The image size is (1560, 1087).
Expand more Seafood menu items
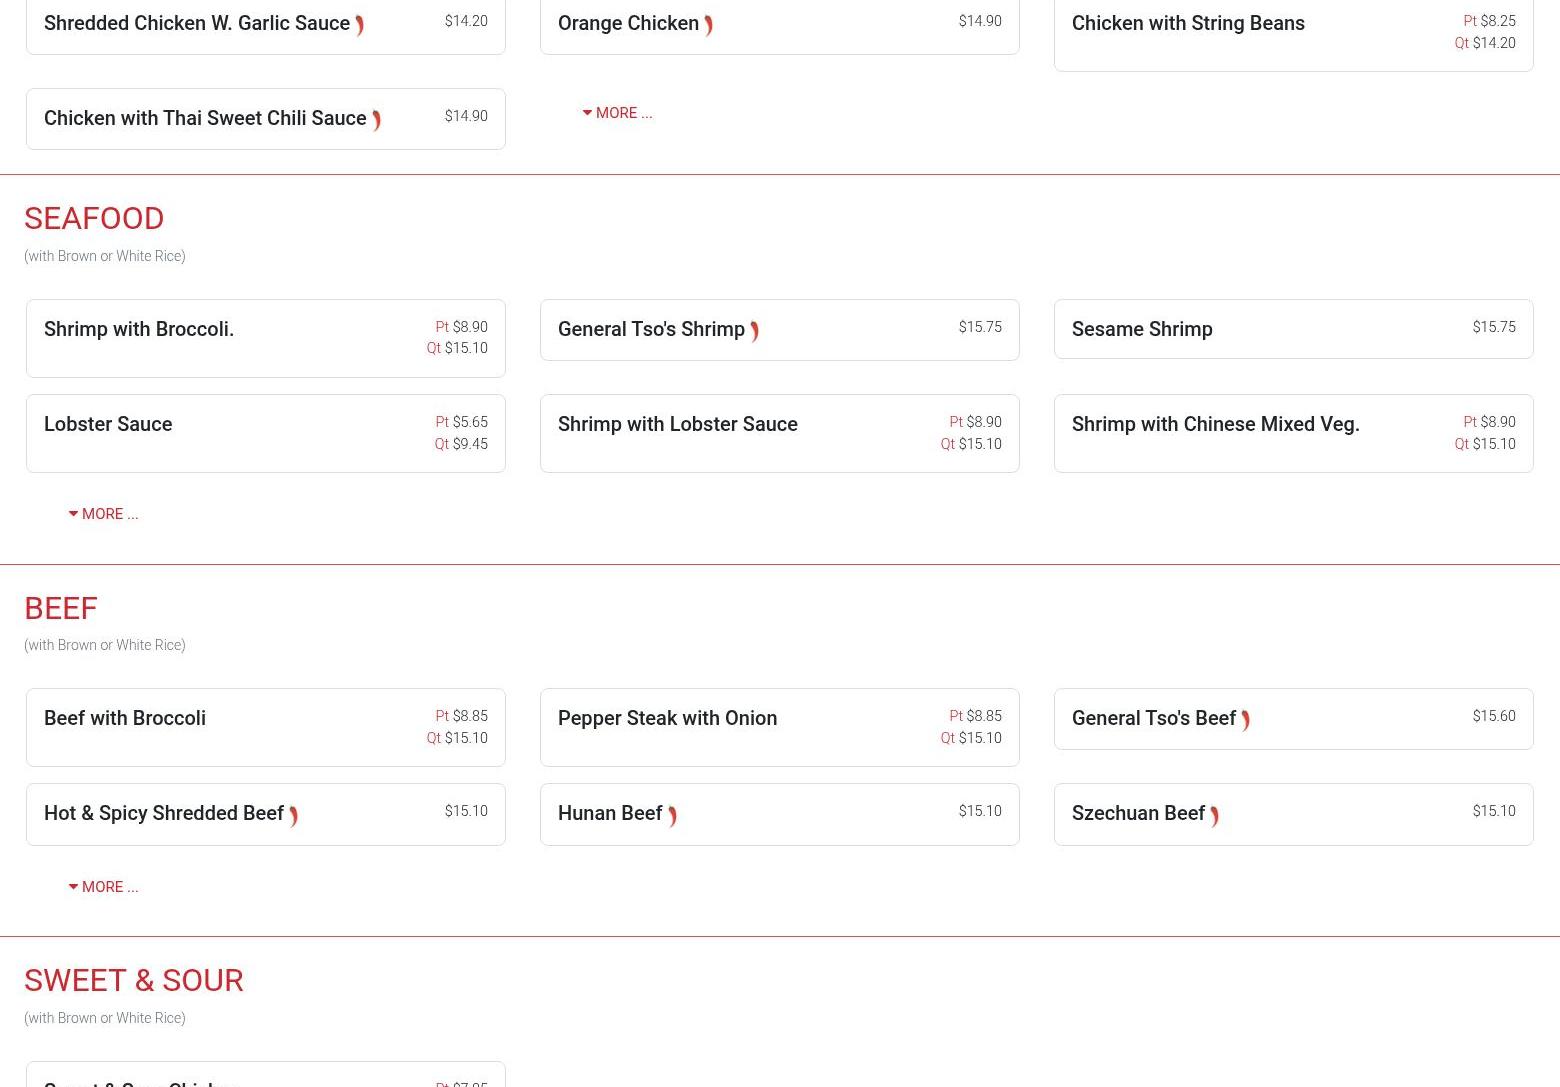[103, 514]
